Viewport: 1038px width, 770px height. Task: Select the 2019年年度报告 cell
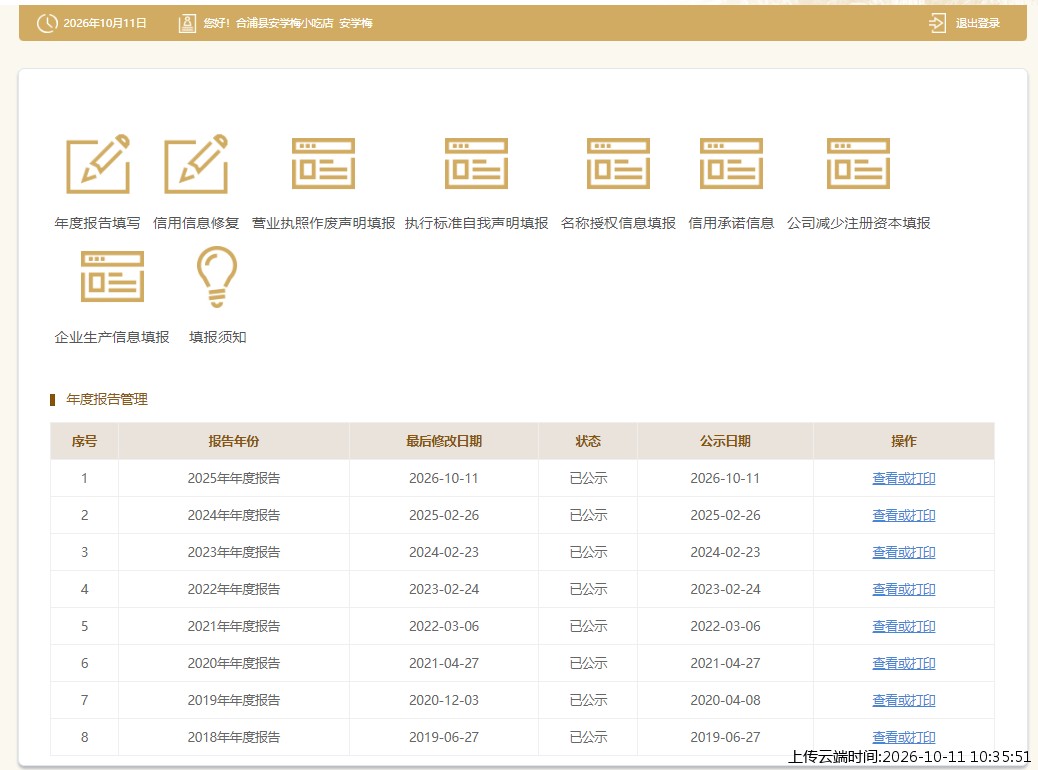(234, 700)
